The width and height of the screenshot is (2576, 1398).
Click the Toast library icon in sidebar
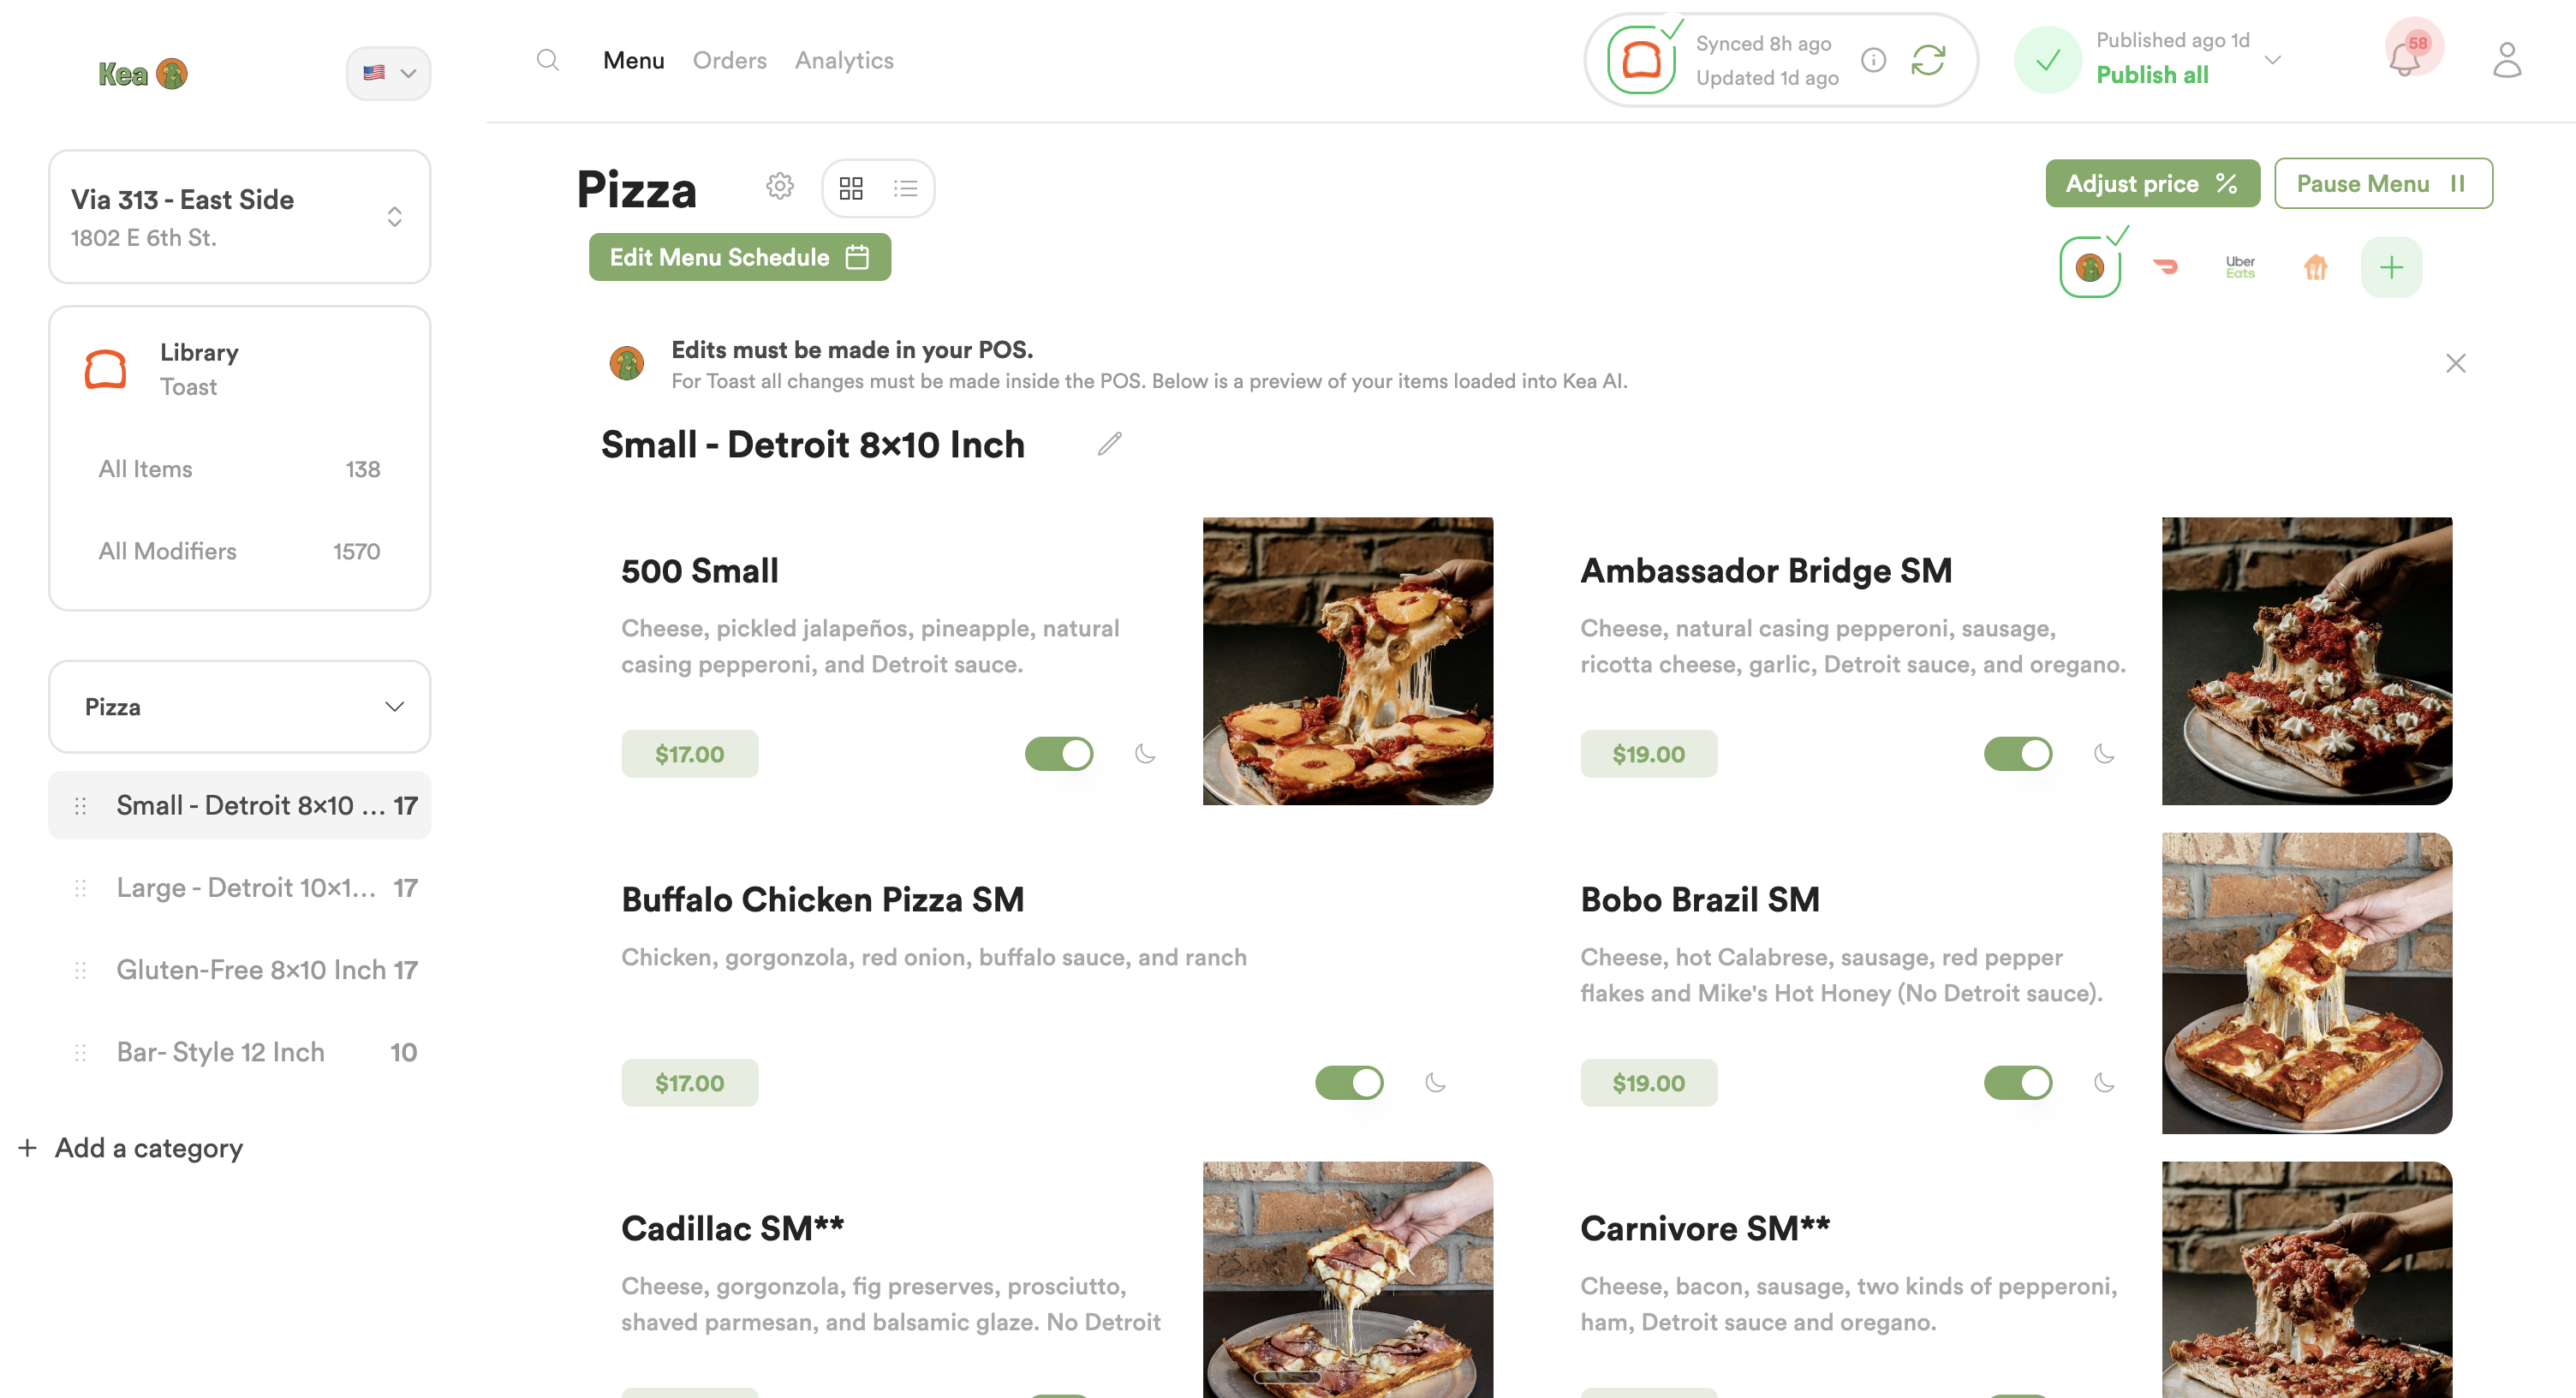tap(106, 369)
